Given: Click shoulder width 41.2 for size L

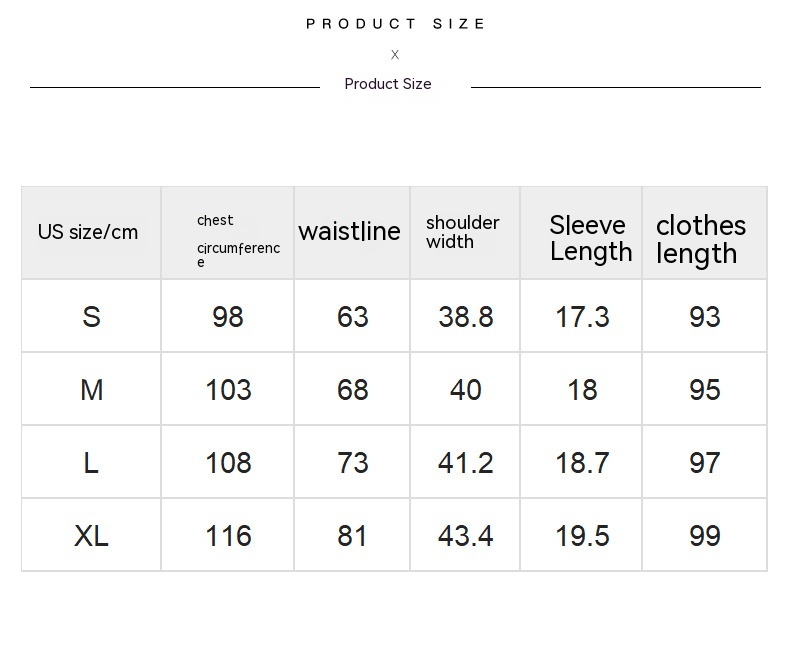Looking at the screenshot, I should coord(465,463).
